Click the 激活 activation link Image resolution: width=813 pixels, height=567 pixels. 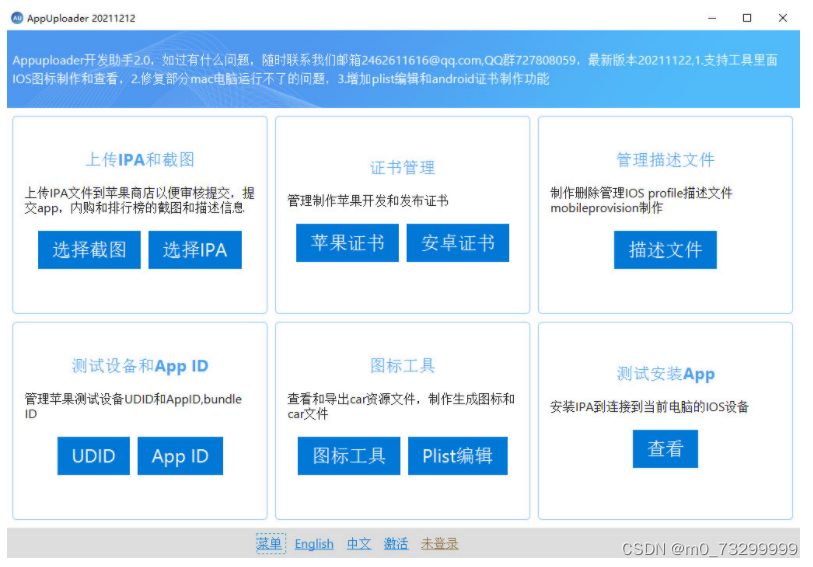(396, 544)
